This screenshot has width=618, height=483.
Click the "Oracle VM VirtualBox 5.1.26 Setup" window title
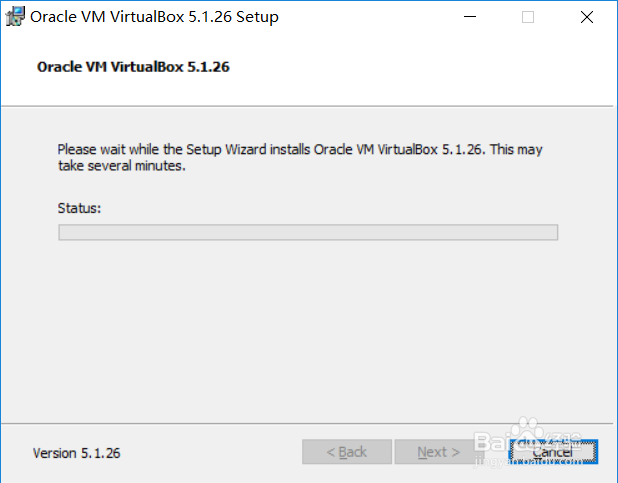(x=154, y=17)
